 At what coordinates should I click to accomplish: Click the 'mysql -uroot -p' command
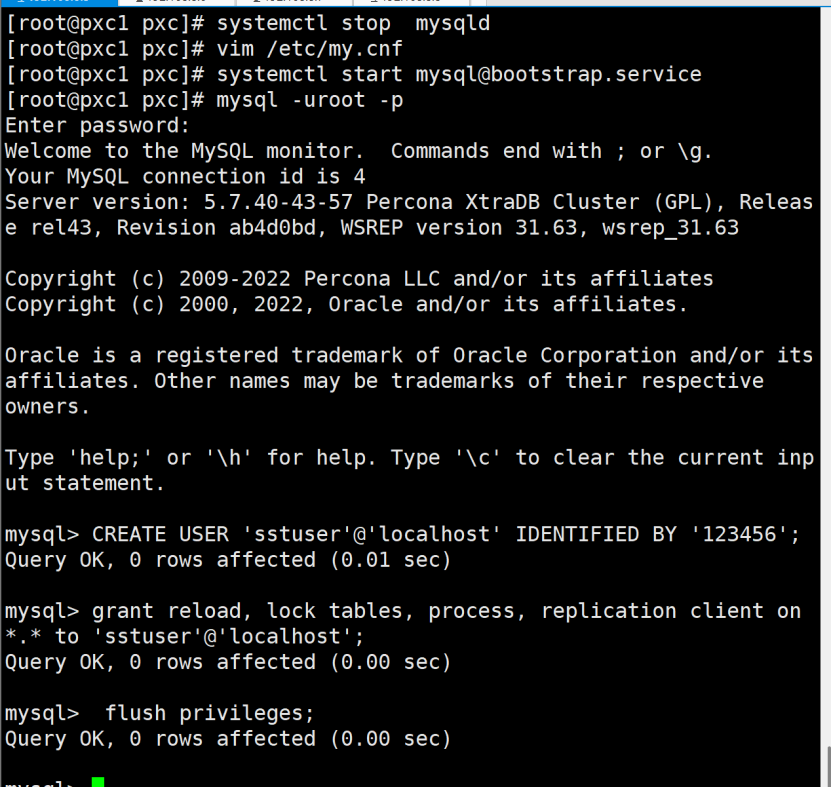pos(310,100)
